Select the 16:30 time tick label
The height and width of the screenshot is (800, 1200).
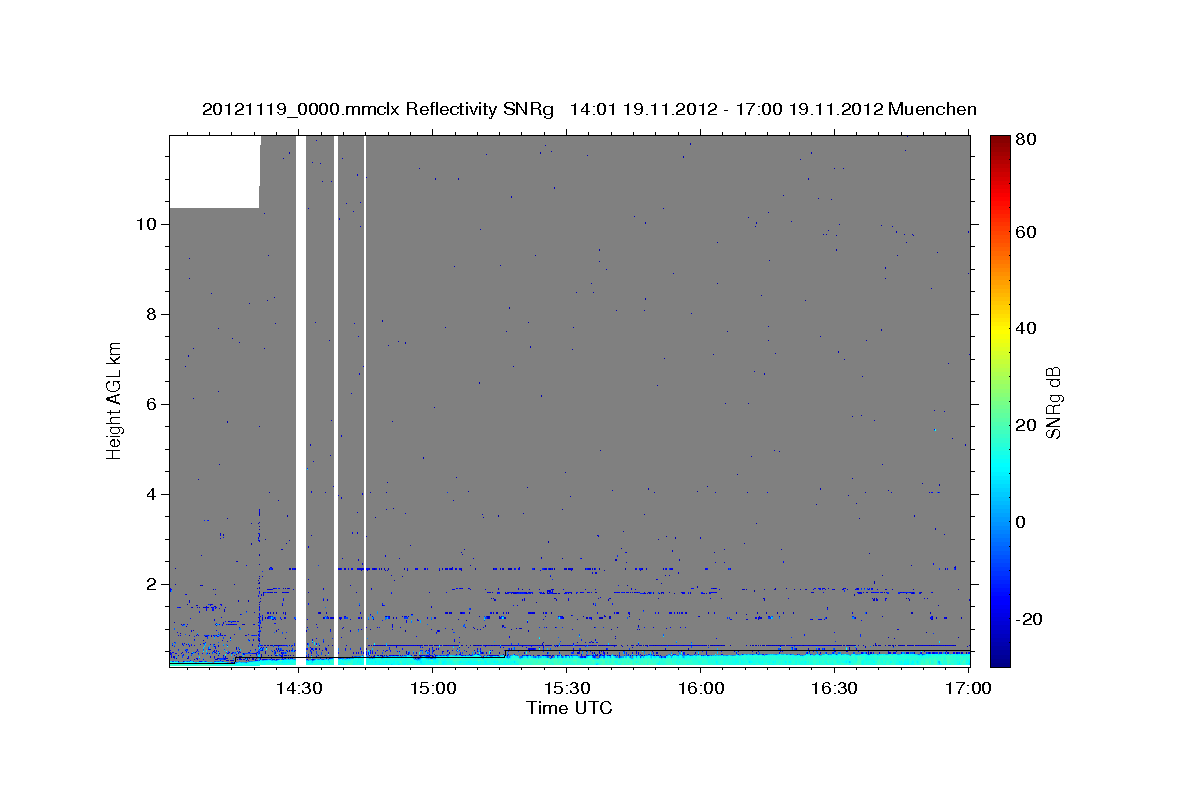pos(835,689)
